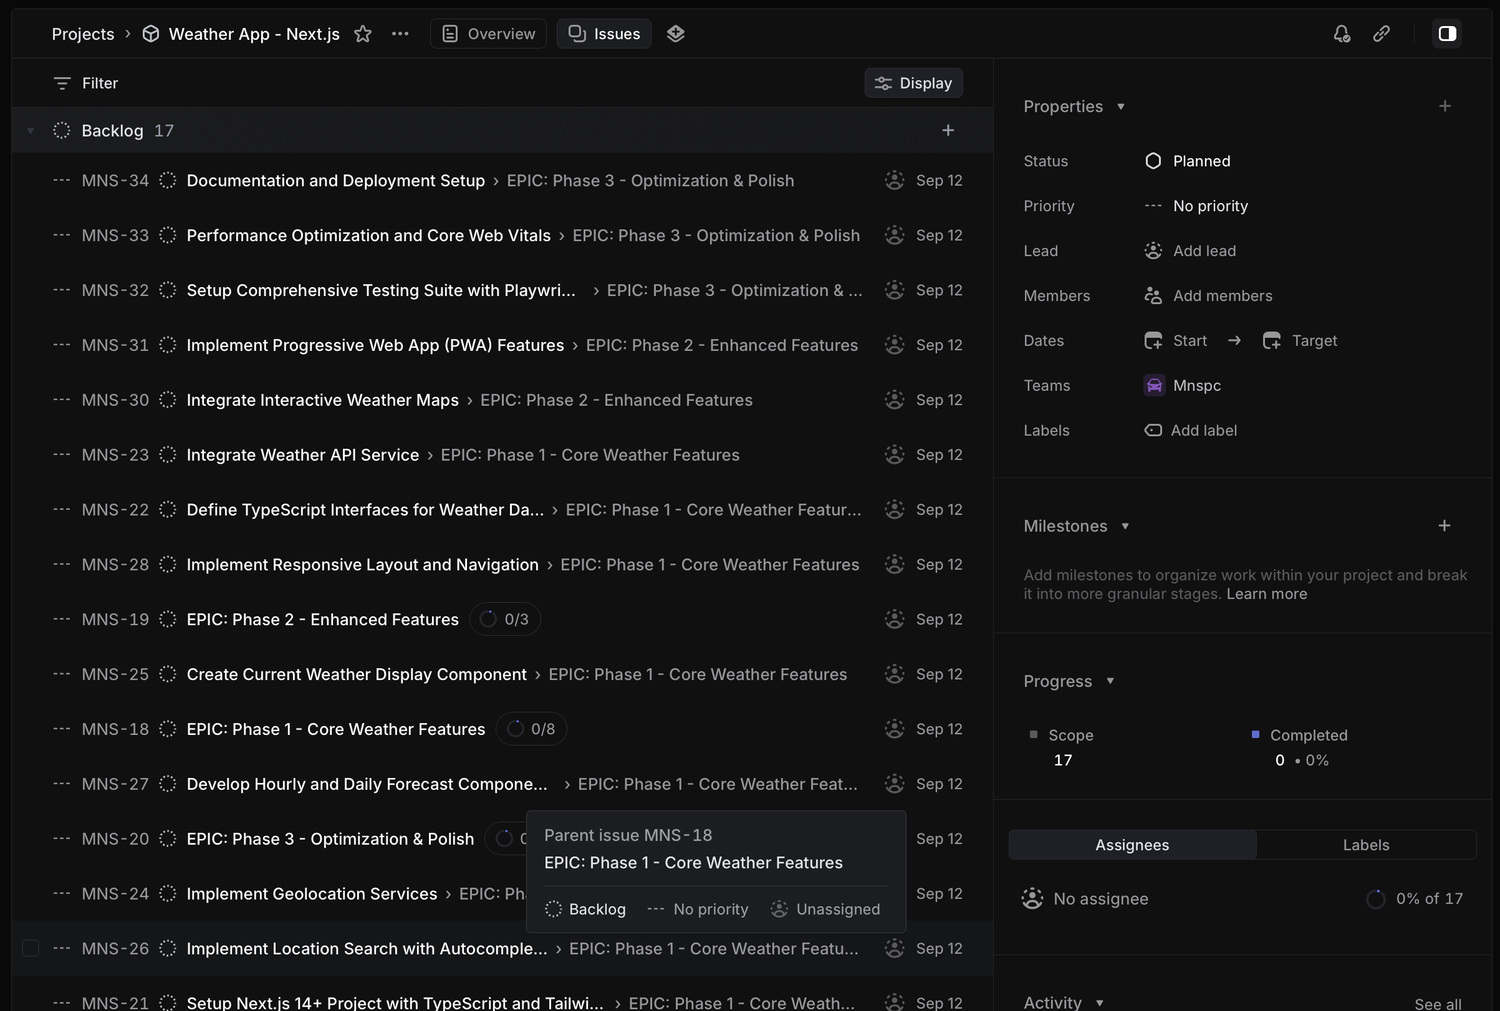Toggle the right sidebar panel
This screenshot has height=1011, width=1500.
click(1447, 34)
